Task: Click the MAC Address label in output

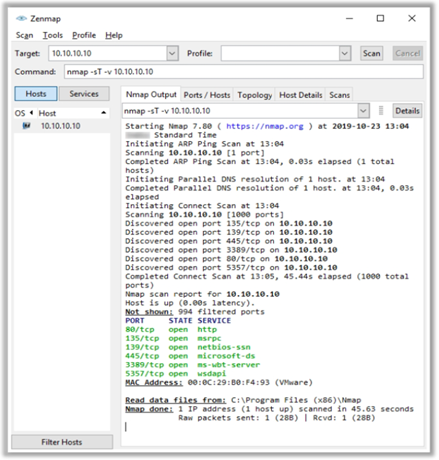Action: click(x=154, y=383)
